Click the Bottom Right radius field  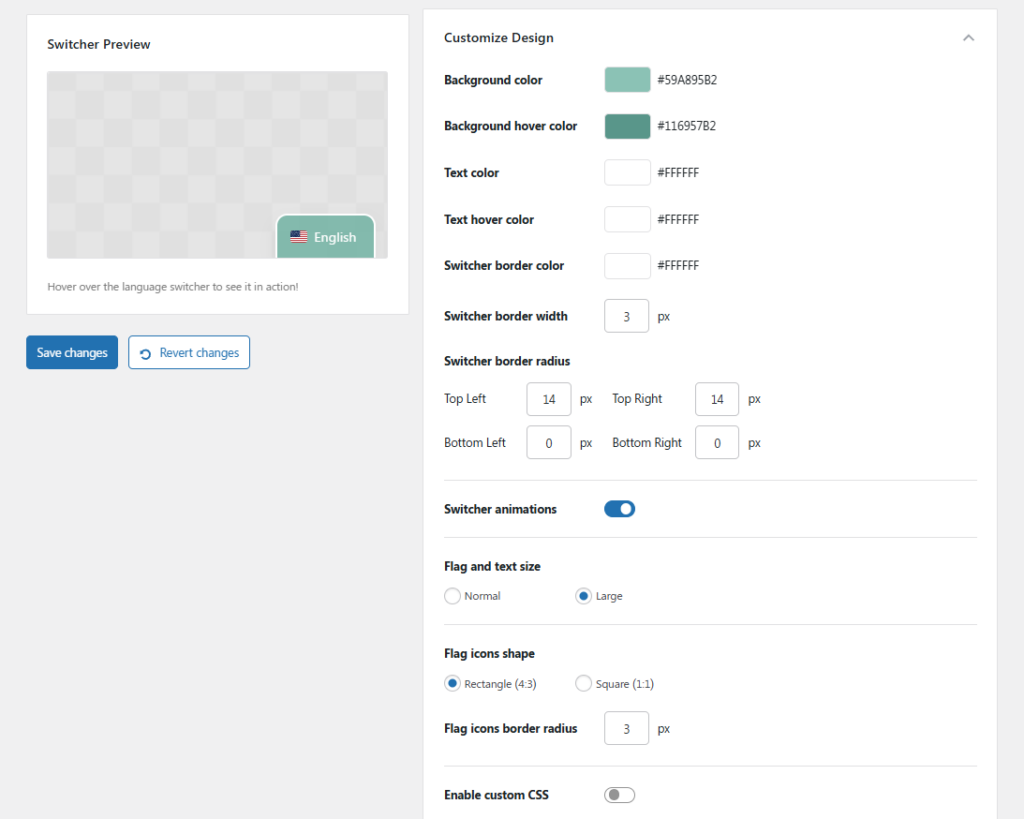pos(716,443)
